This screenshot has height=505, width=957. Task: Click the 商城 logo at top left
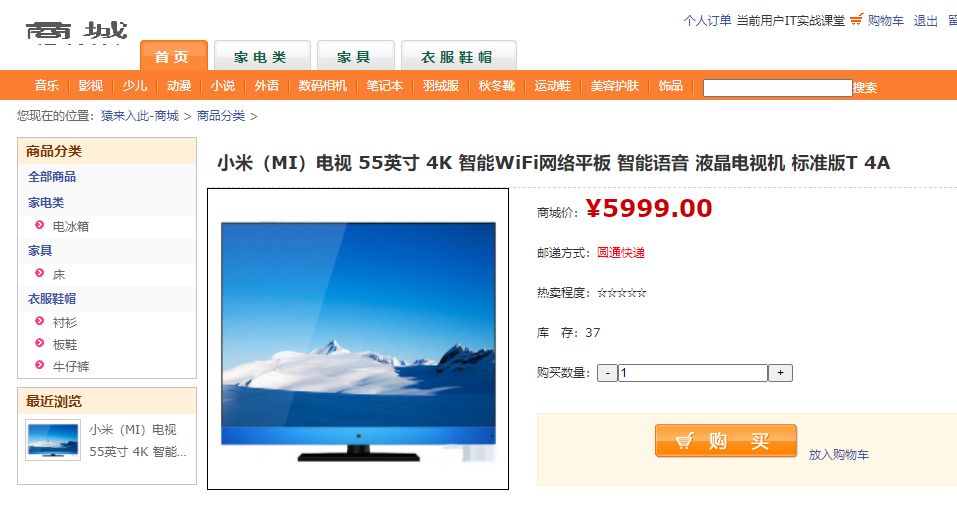click(x=76, y=31)
